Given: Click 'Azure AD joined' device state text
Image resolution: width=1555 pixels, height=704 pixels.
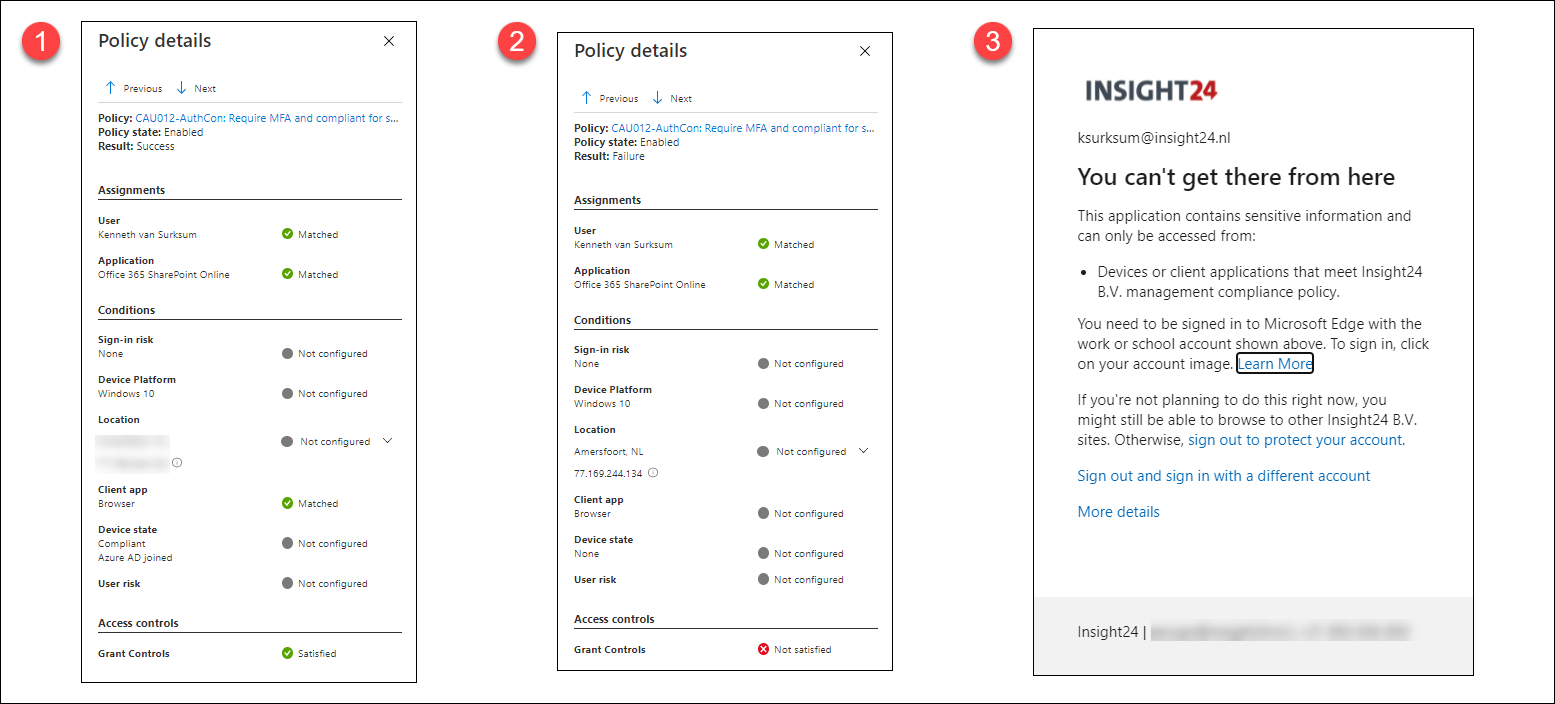Looking at the screenshot, I should click(x=135, y=557).
